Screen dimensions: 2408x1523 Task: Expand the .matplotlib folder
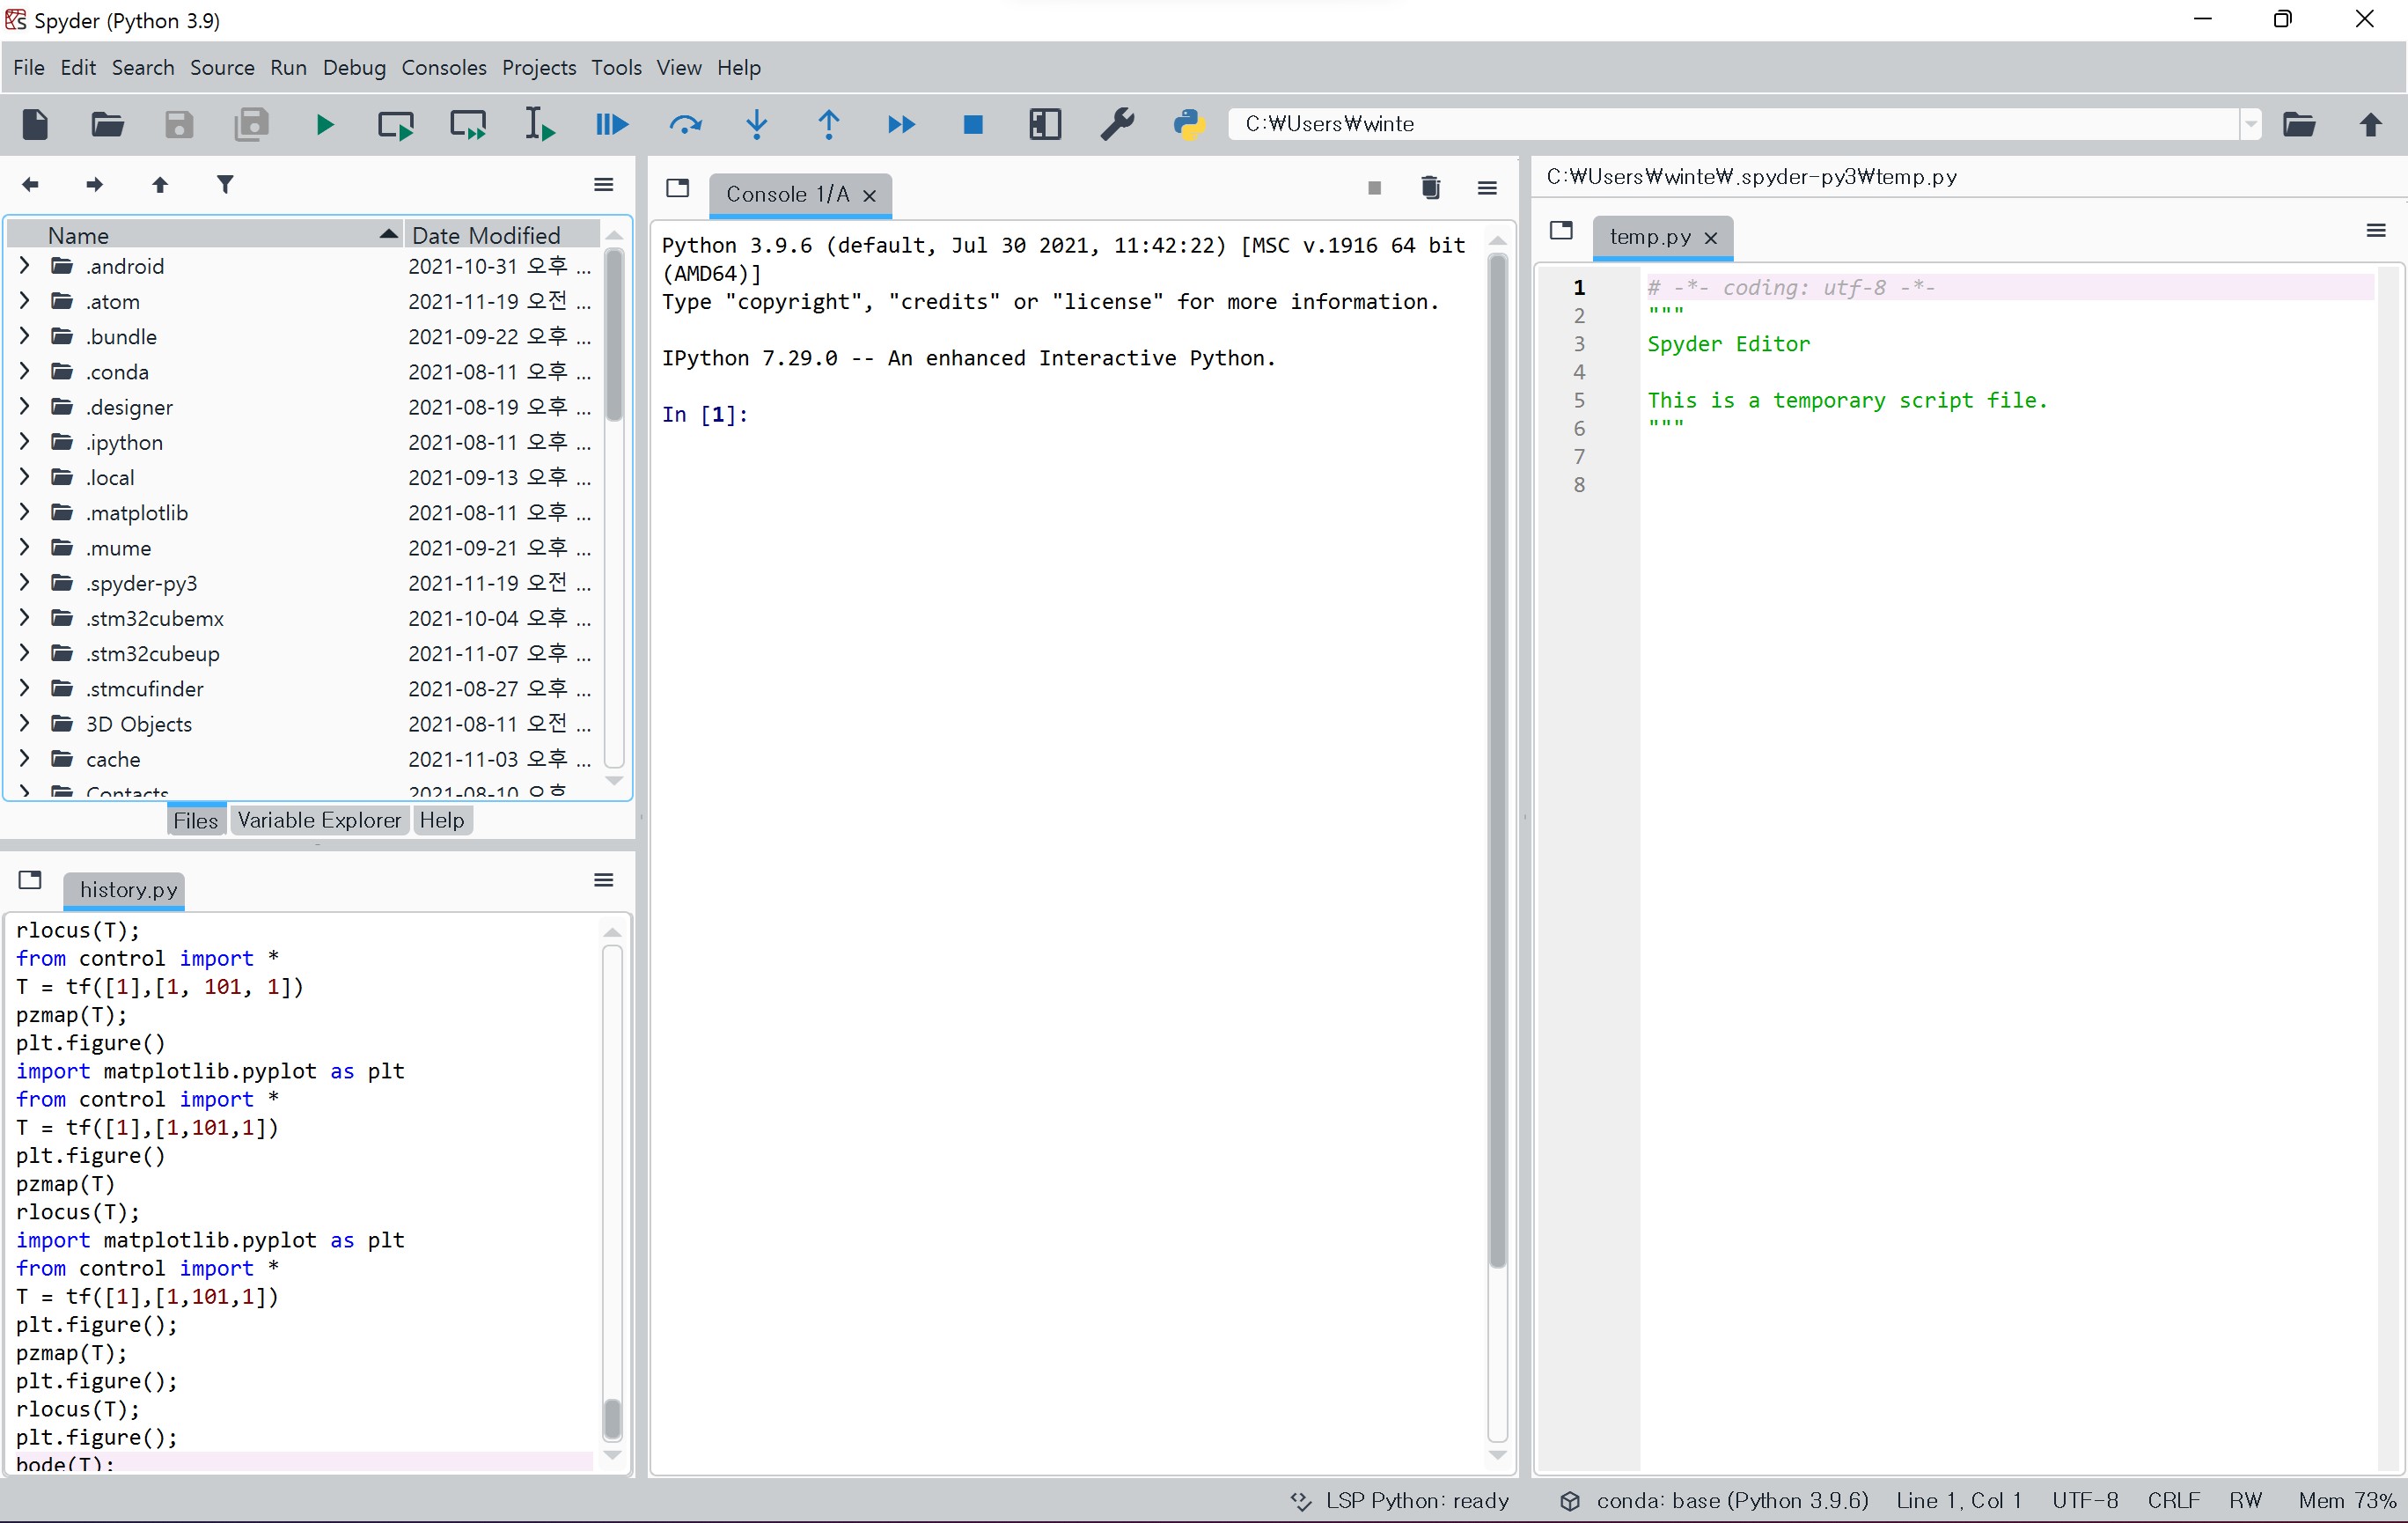(x=25, y=512)
